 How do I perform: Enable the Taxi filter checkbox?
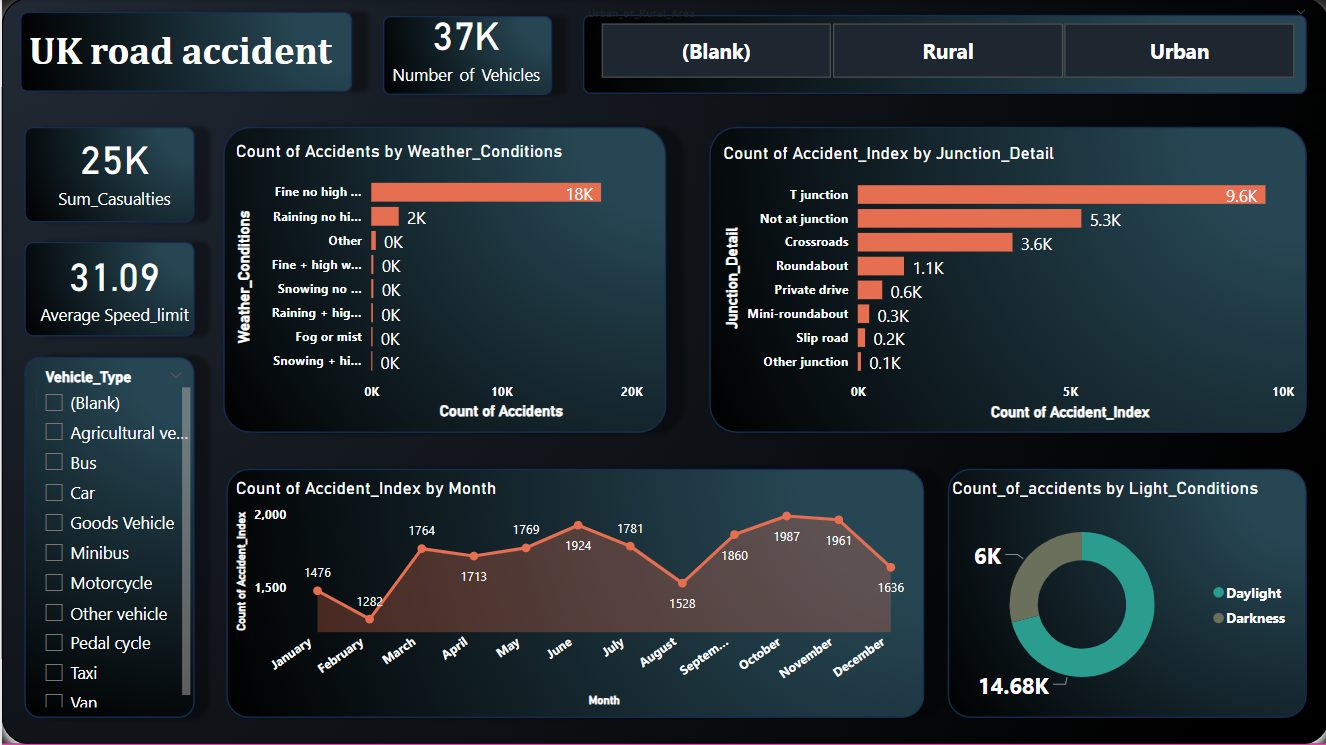[53, 672]
